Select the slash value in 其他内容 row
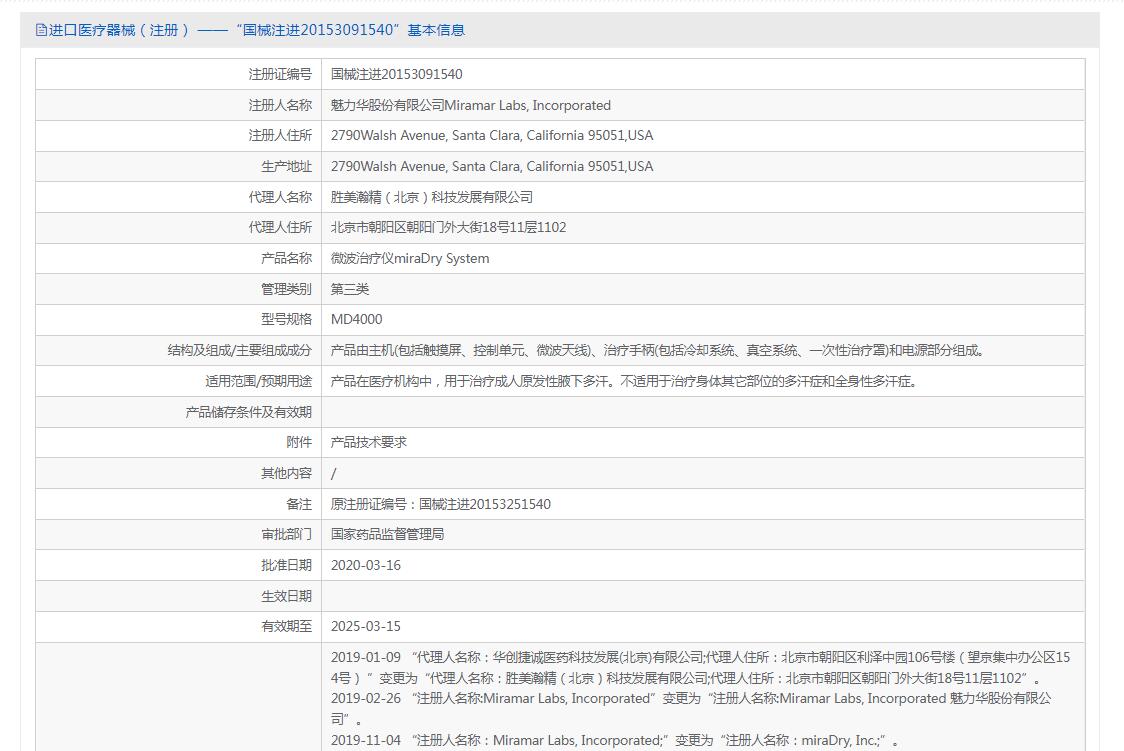Screen dimensions: 1124x751 coord(333,474)
